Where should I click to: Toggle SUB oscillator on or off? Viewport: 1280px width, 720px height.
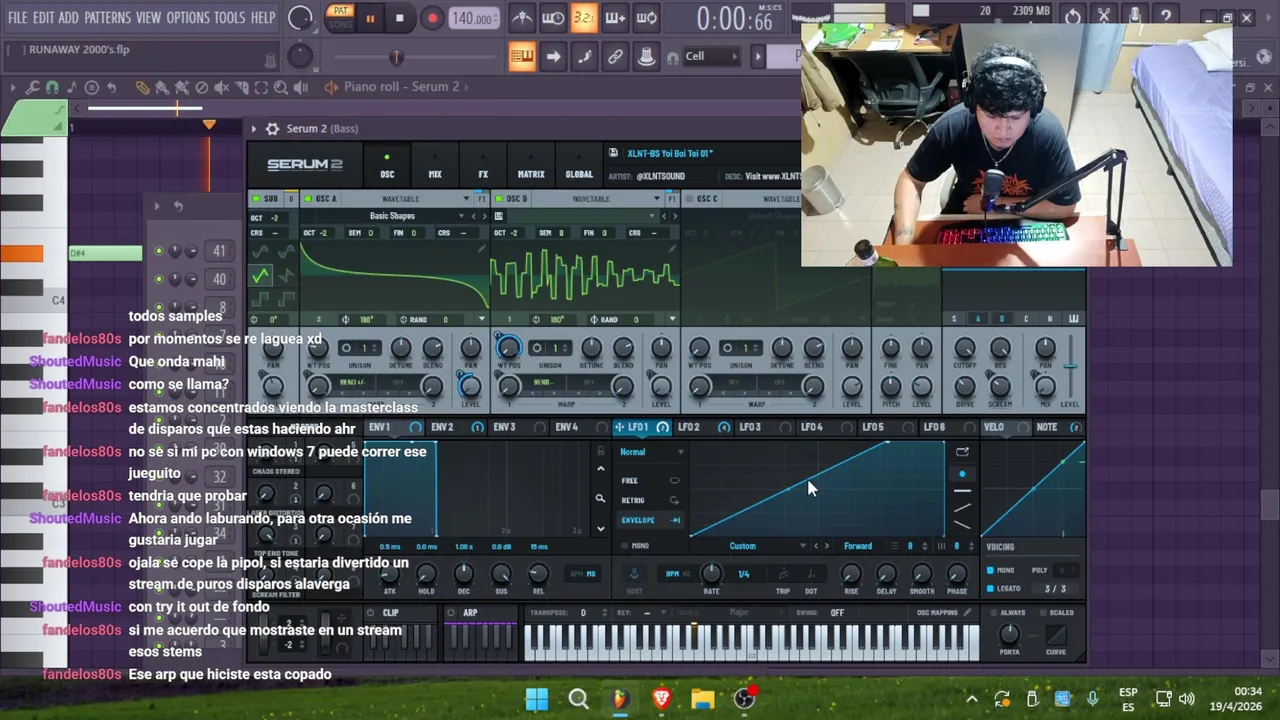256,199
